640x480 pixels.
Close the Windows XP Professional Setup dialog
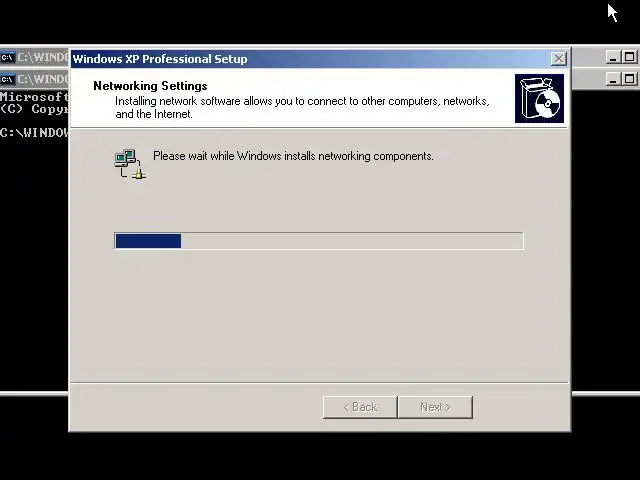pos(558,59)
